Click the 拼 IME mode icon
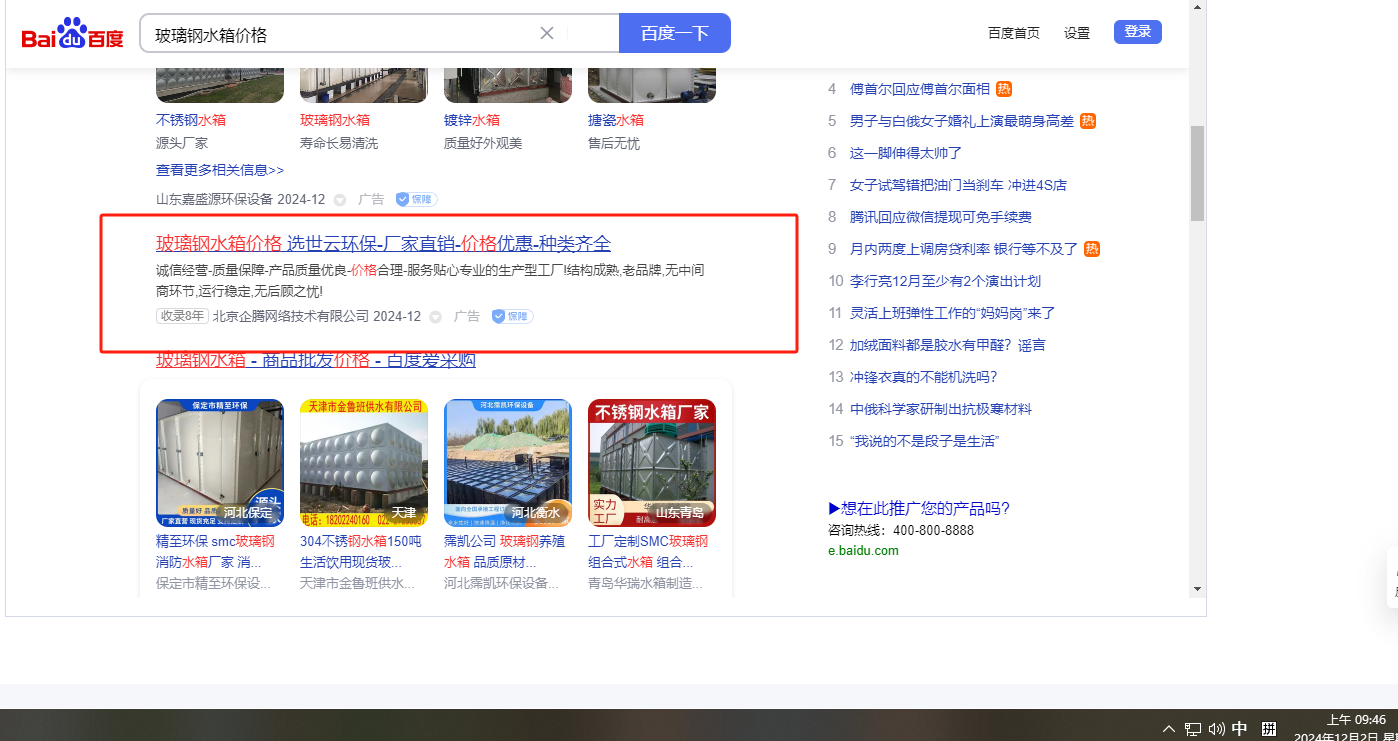Image resolution: width=1398 pixels, height=741 pixels. 1269,729
